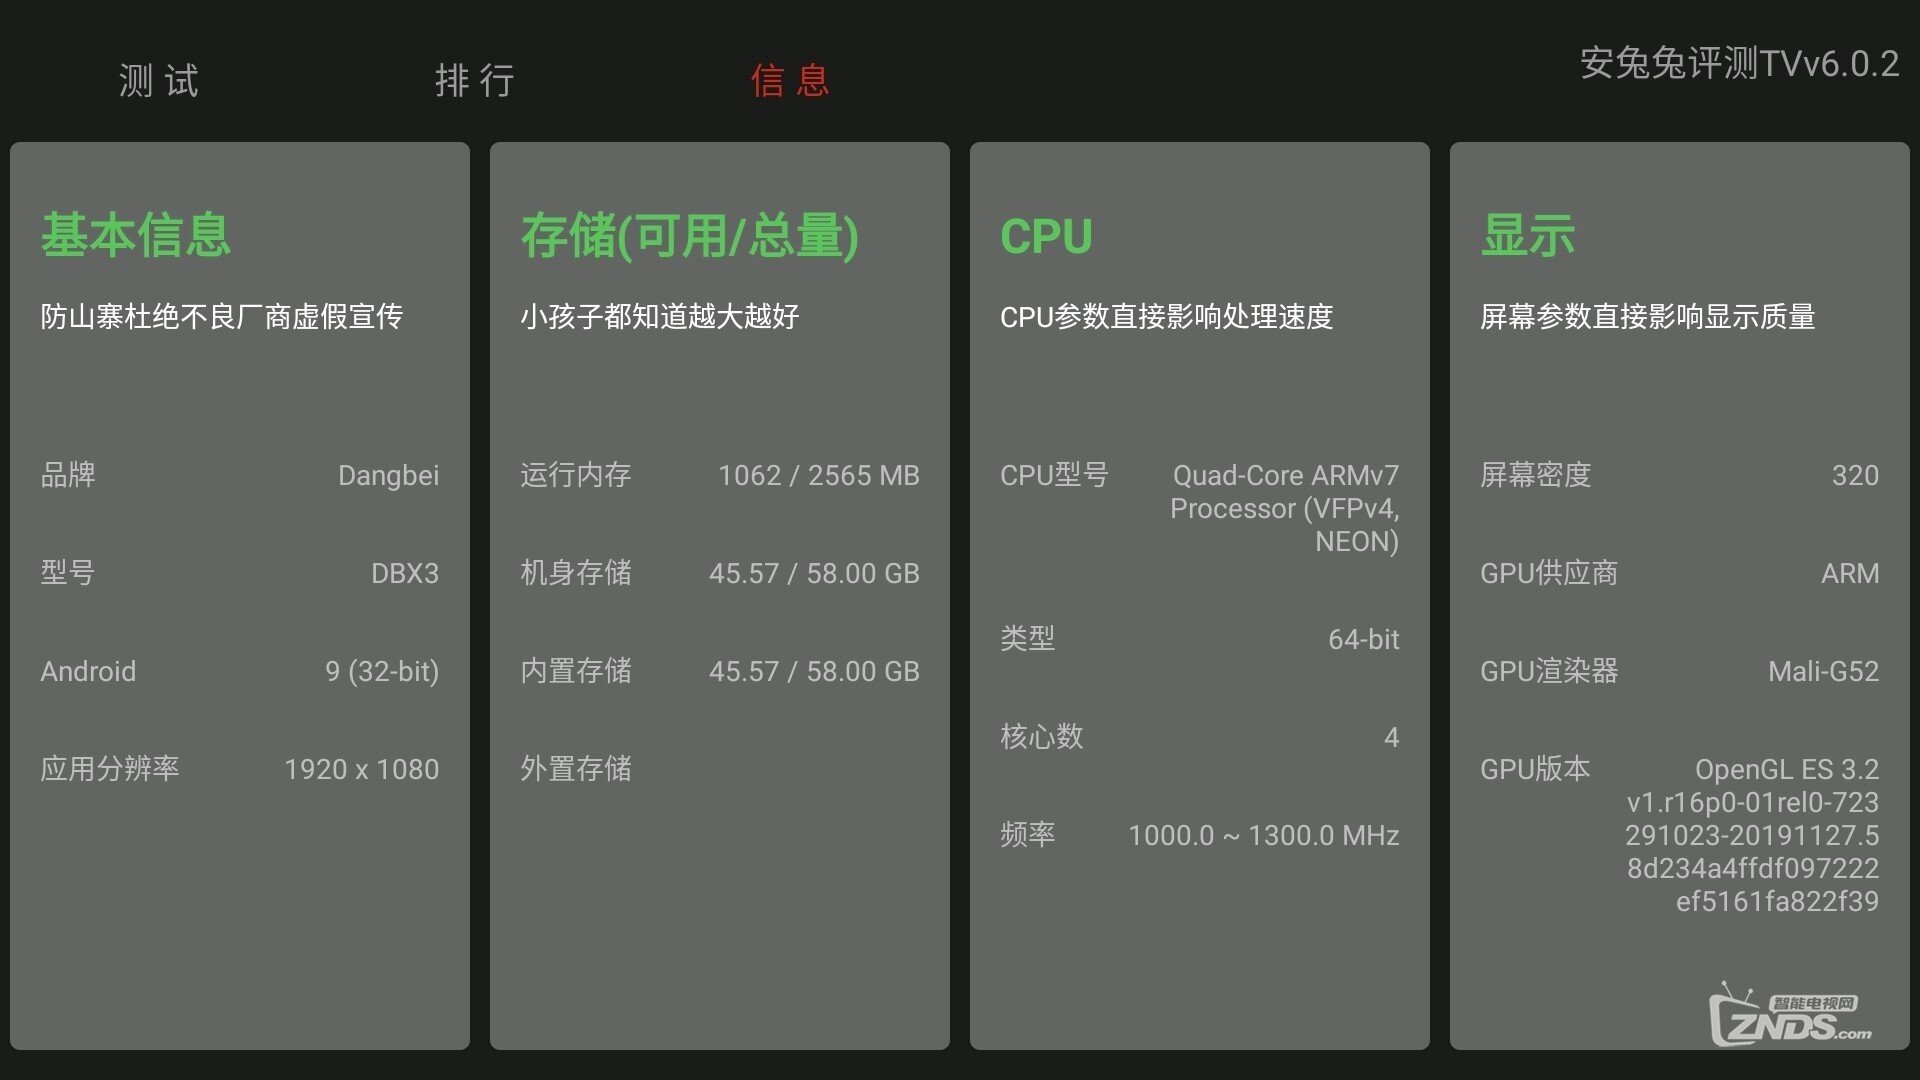Click the screen density value 320
Viewport: 1920px width, 1080px height.
click(1856, 475)
